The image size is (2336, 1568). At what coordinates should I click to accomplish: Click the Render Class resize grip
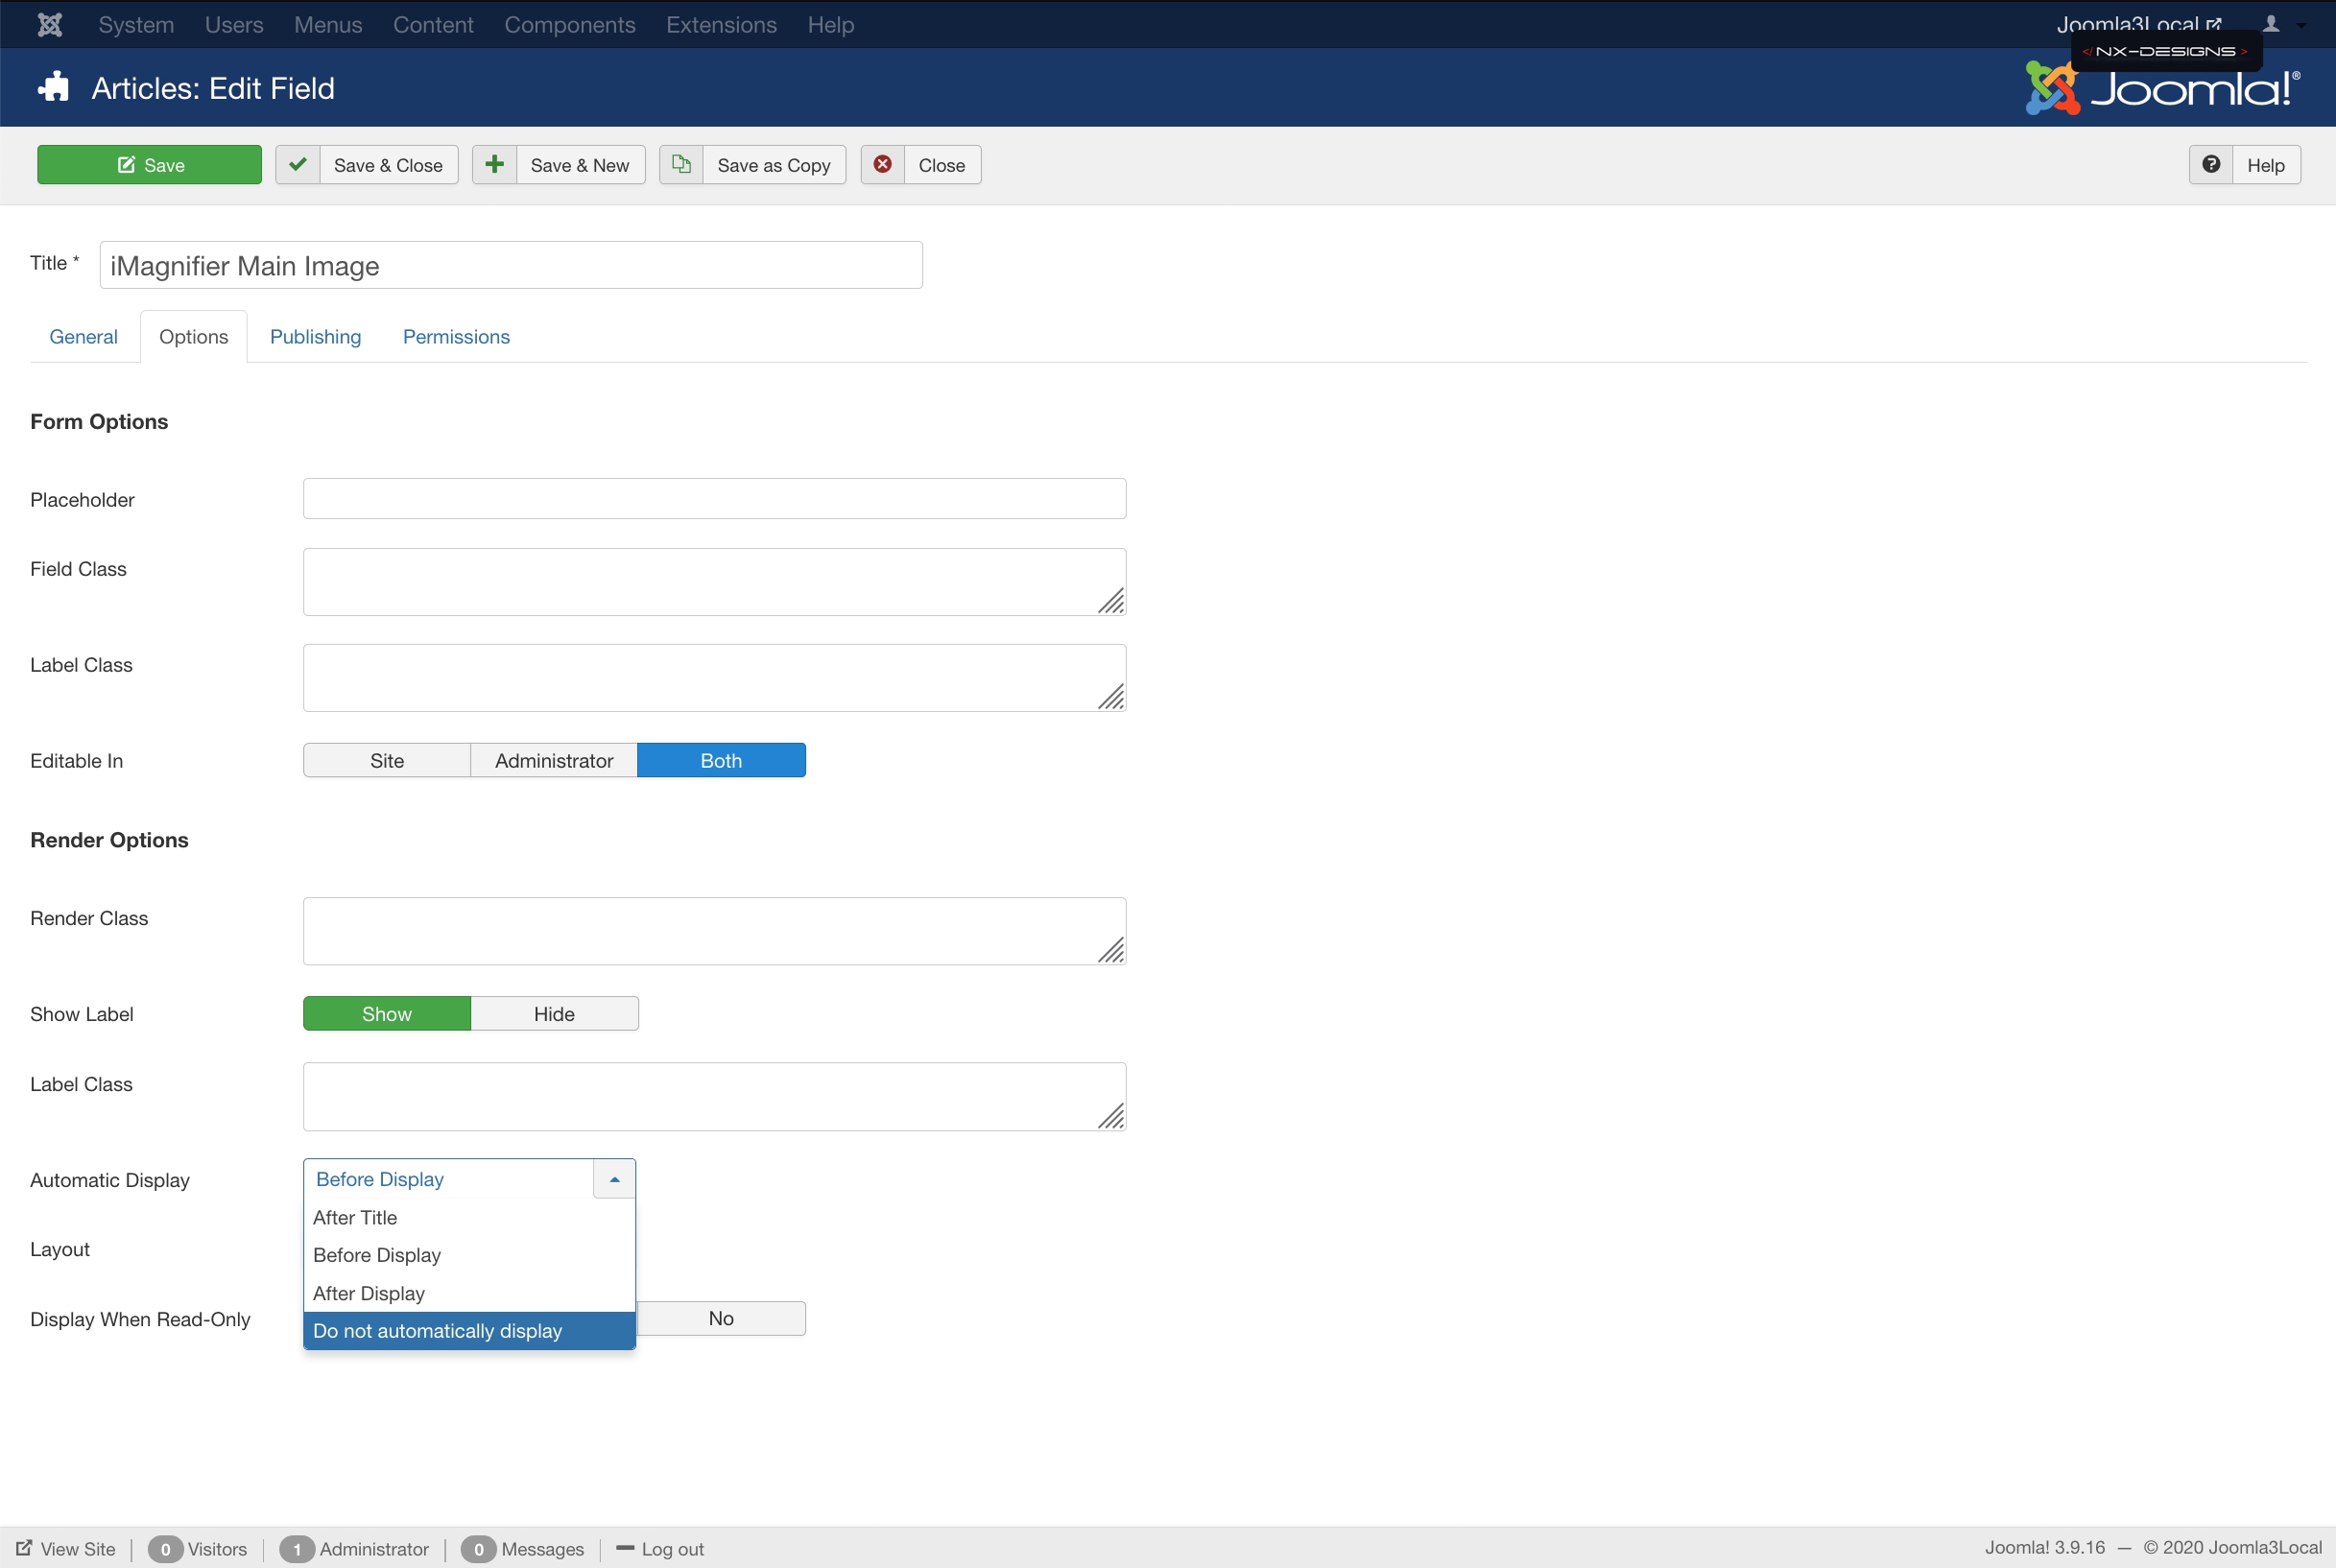click(1111, 950)
